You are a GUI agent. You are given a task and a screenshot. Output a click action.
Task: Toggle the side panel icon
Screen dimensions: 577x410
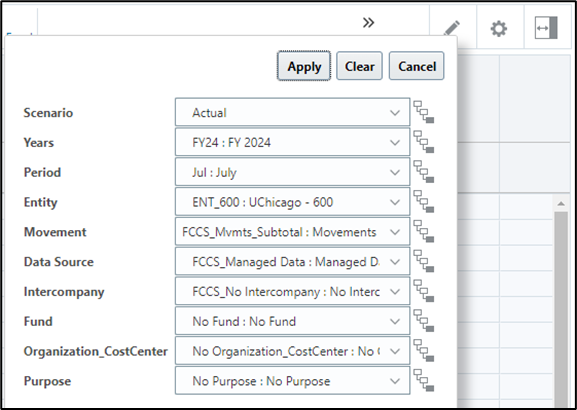coord(546,28)
